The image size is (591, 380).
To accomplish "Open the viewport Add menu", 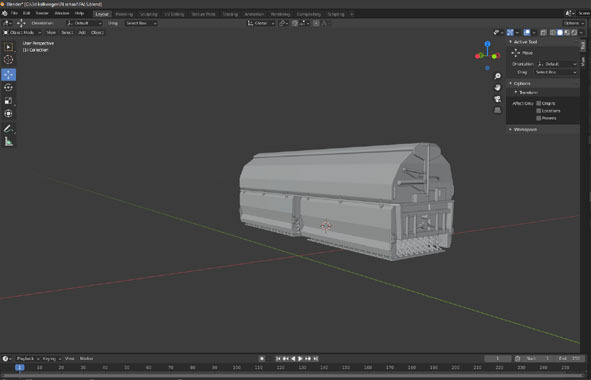I will 82,33.
